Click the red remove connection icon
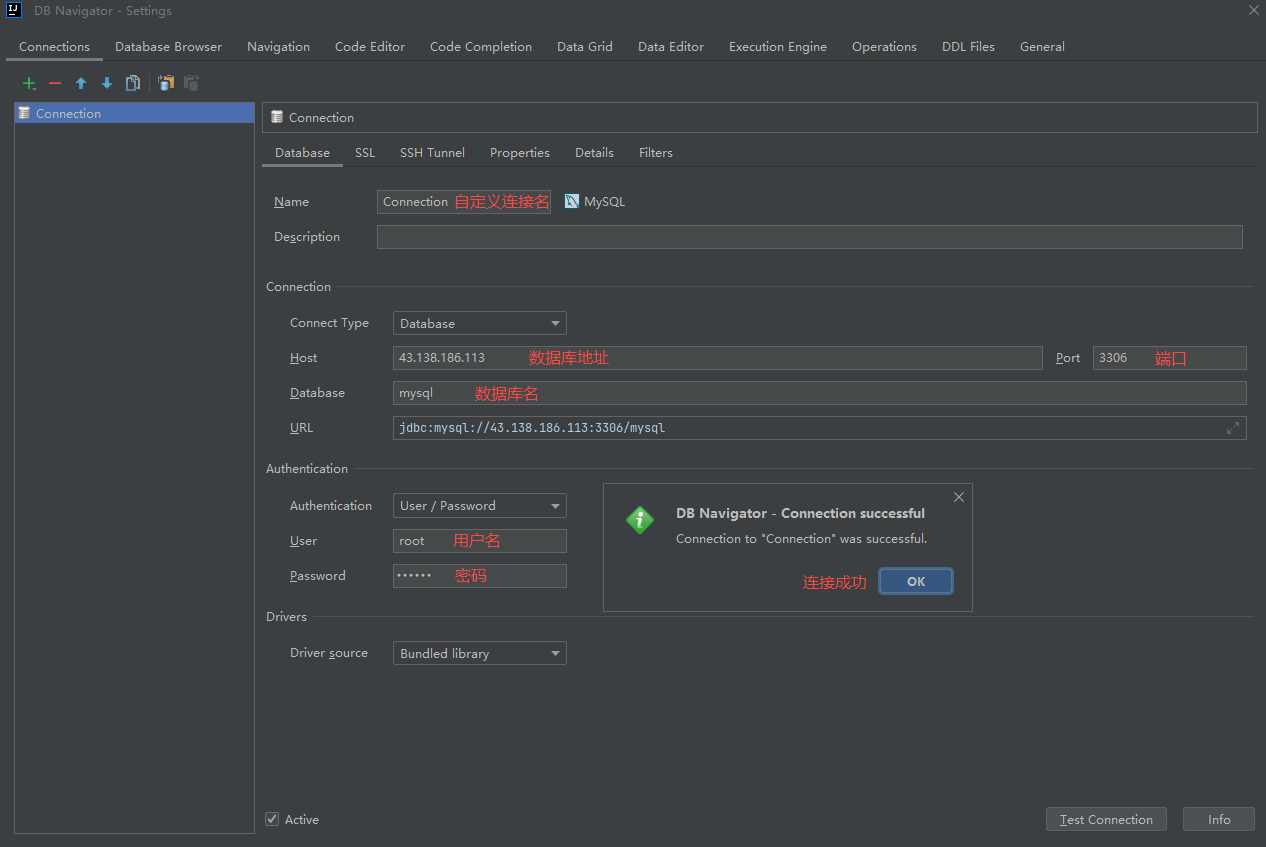 coord(55,83)
